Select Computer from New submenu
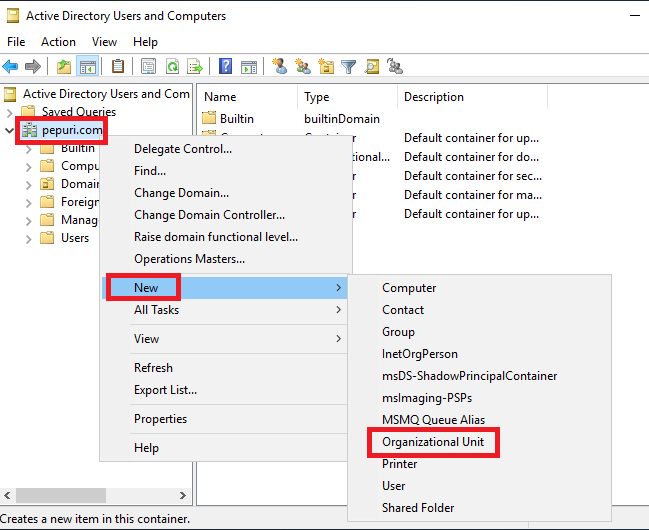 pyautogui.click(x=479, y=288)
